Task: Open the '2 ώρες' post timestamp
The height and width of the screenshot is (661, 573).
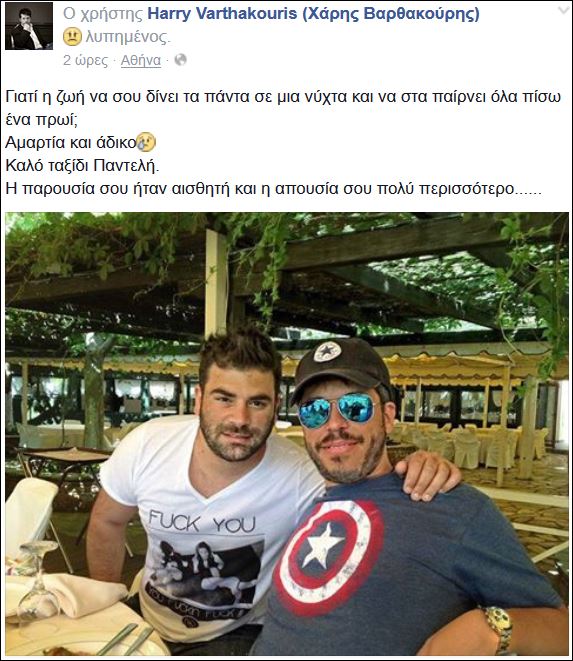Action: 85,60
